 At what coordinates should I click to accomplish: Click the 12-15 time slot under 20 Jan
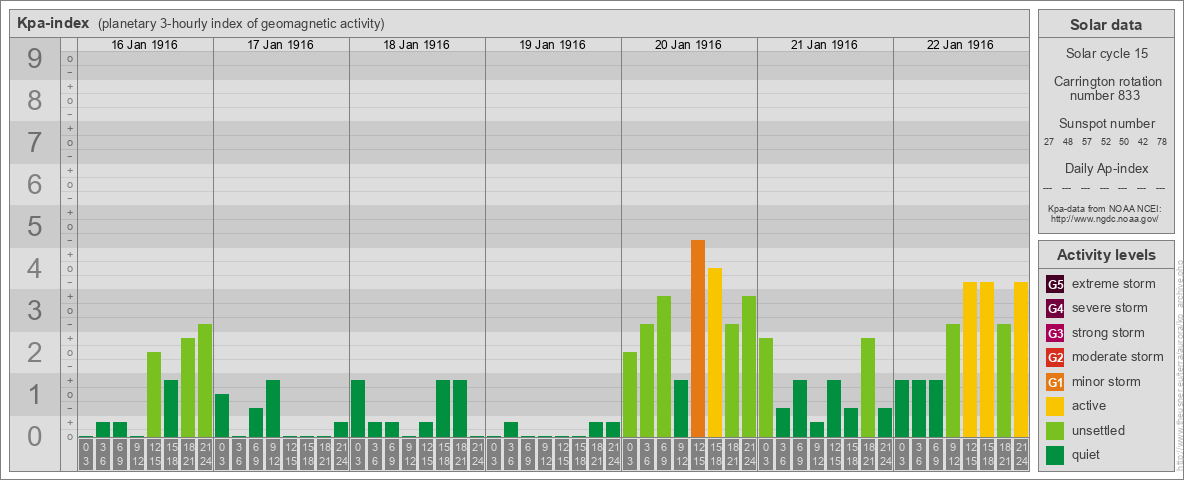point(698,455)
